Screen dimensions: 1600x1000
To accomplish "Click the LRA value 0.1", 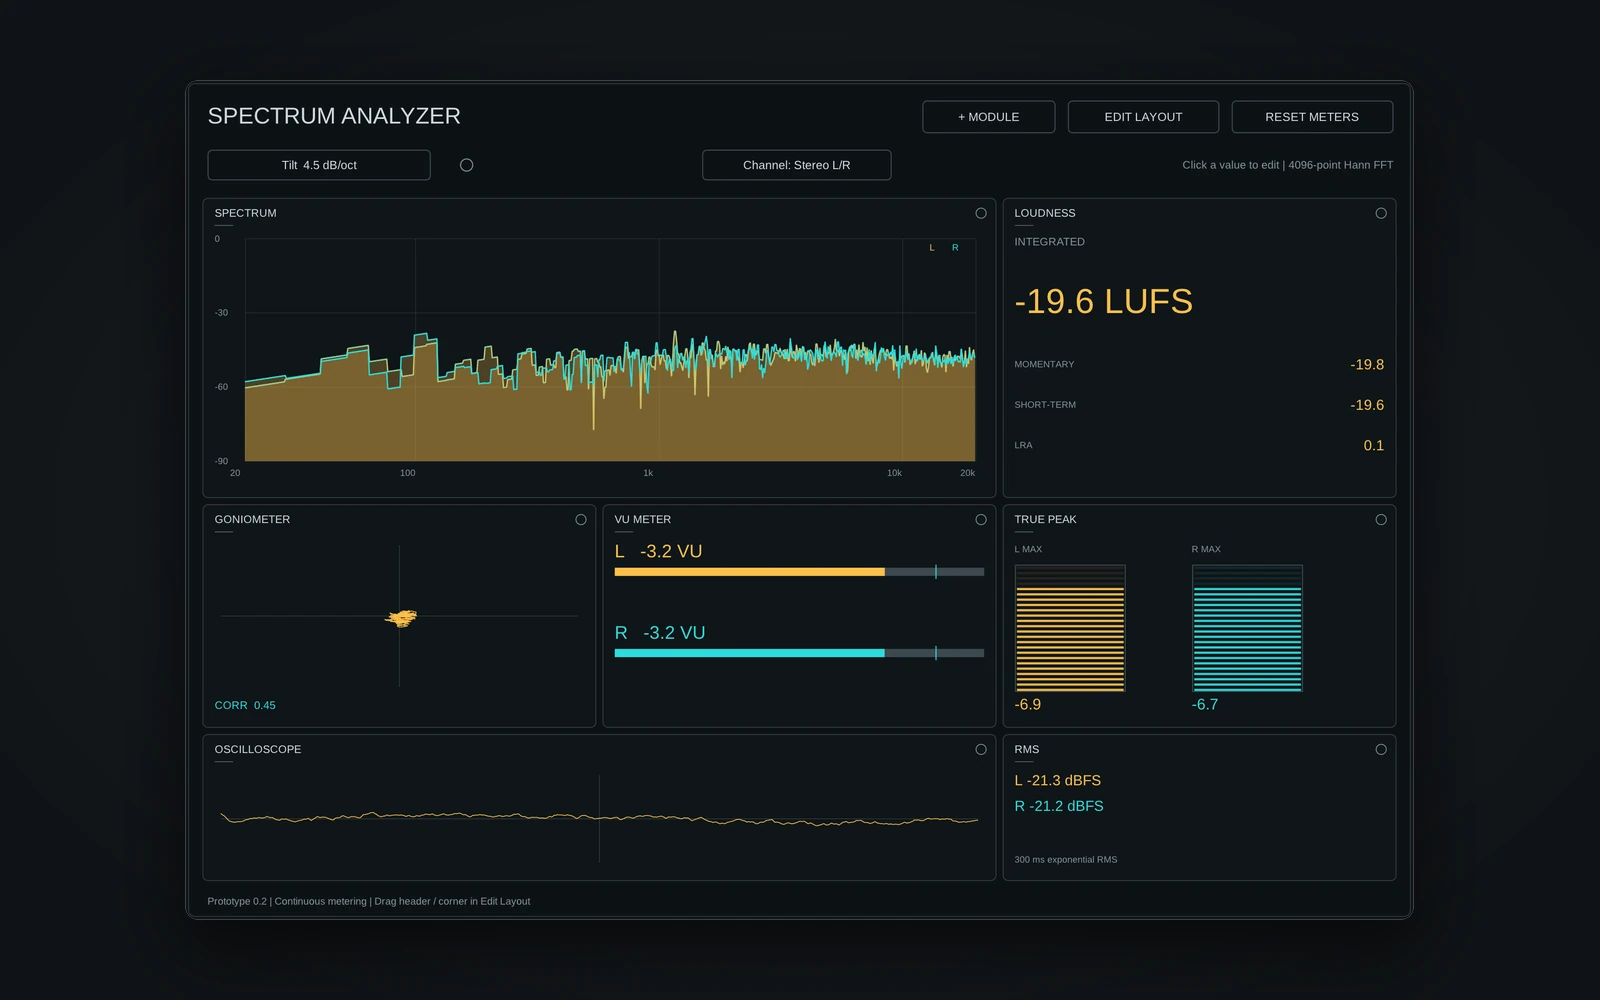I will pos(1374,446).
